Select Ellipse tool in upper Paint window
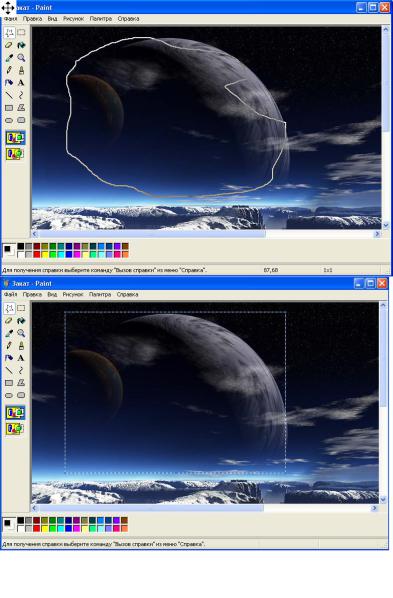 tap(9, 120)
